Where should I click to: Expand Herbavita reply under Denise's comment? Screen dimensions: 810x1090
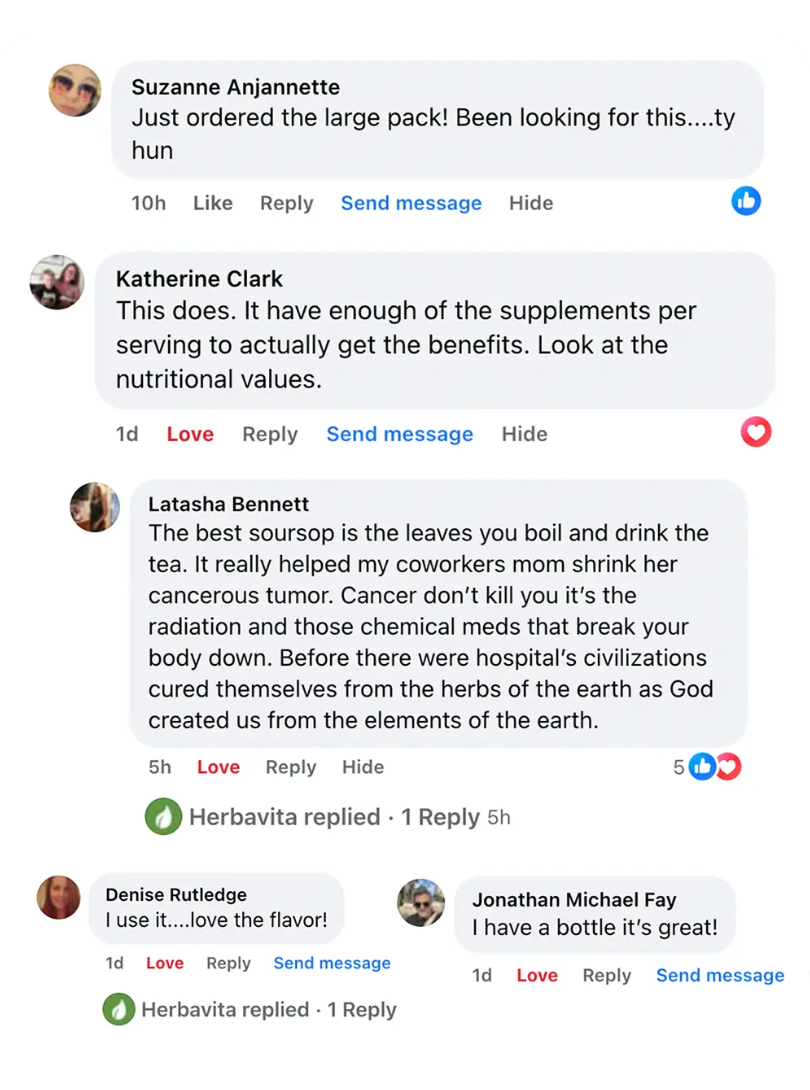pyautogui.click(x=268, y=1009)
